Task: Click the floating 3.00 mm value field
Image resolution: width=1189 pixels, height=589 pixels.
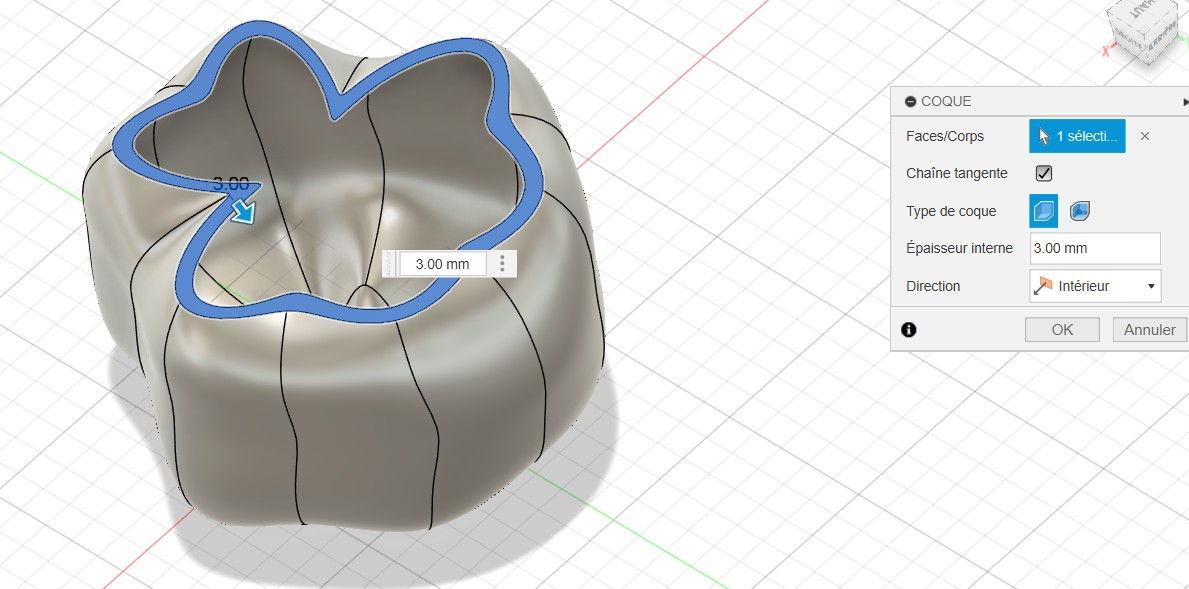Action: (x=442, y=264)
